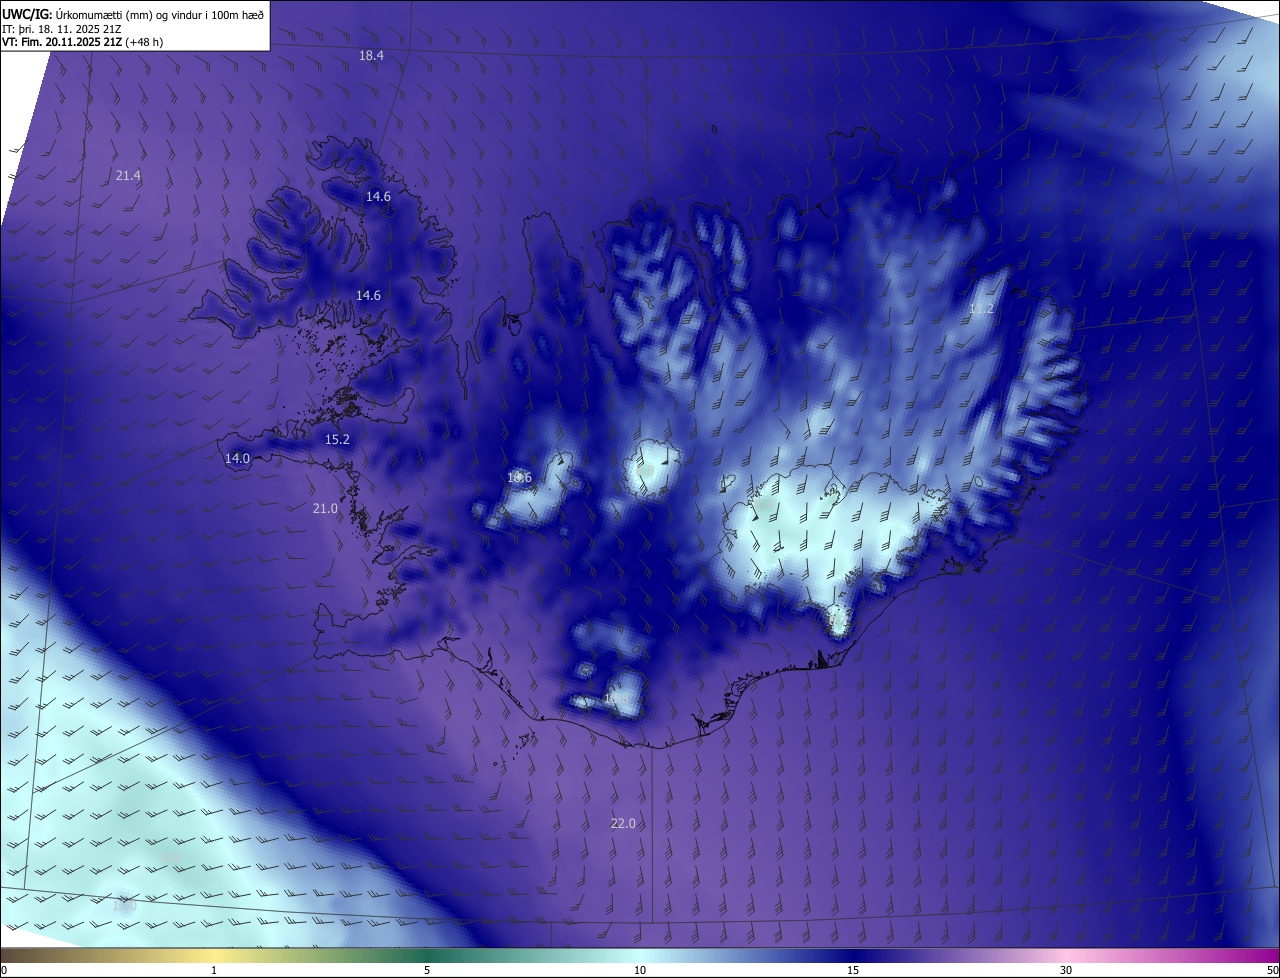Click the colour scale tick label 0
The width and height of the screenshot is (1280, 978).
click(4, 970)
